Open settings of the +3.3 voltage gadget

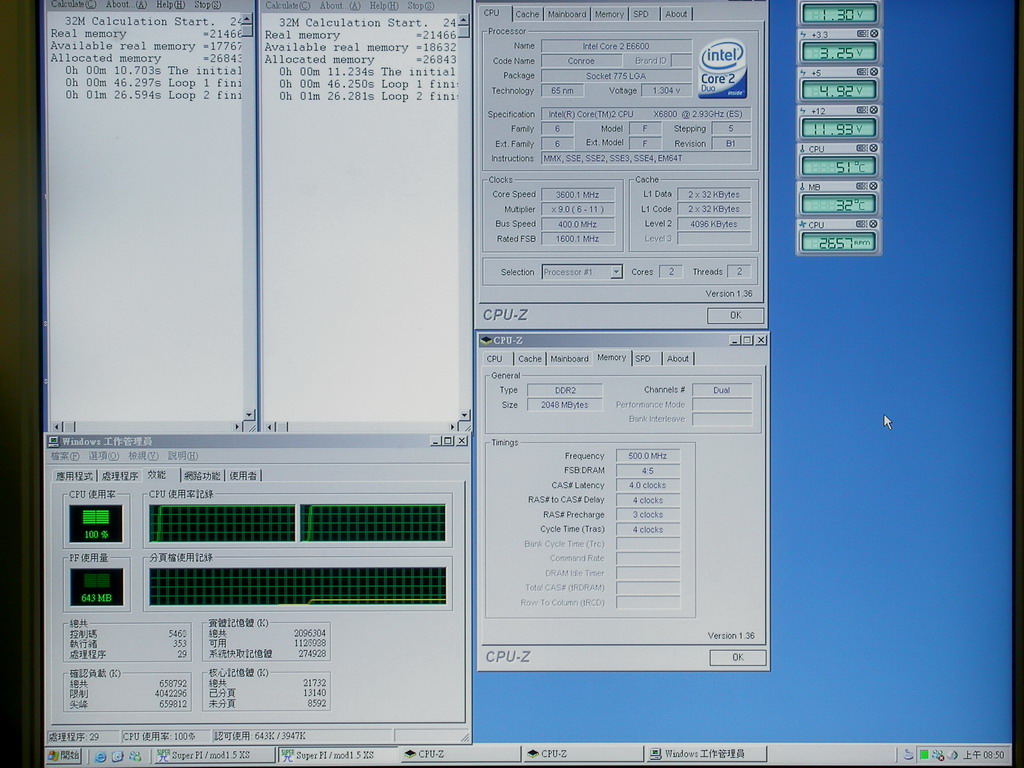862,33
